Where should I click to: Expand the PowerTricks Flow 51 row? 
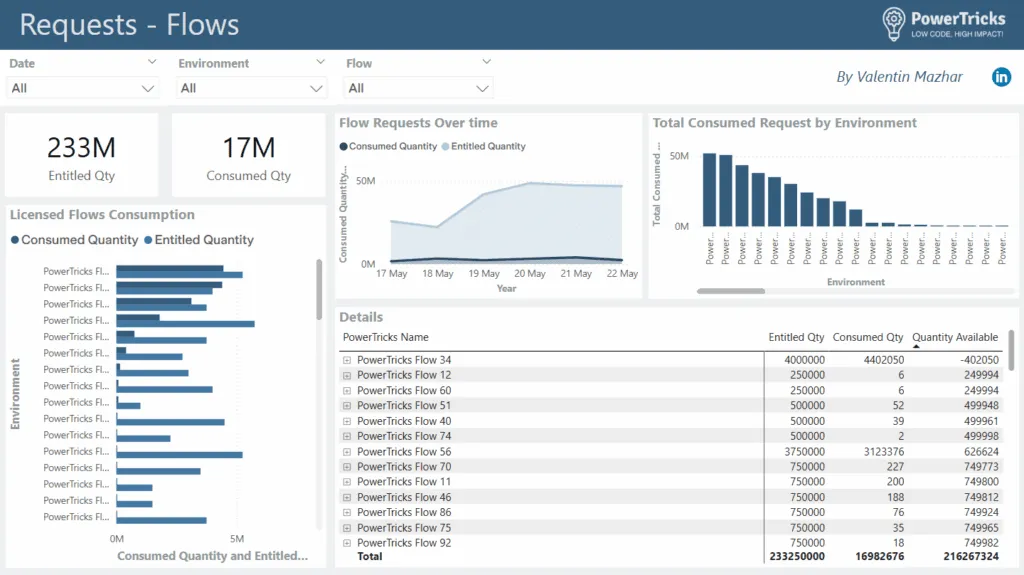tap(347, 406)
